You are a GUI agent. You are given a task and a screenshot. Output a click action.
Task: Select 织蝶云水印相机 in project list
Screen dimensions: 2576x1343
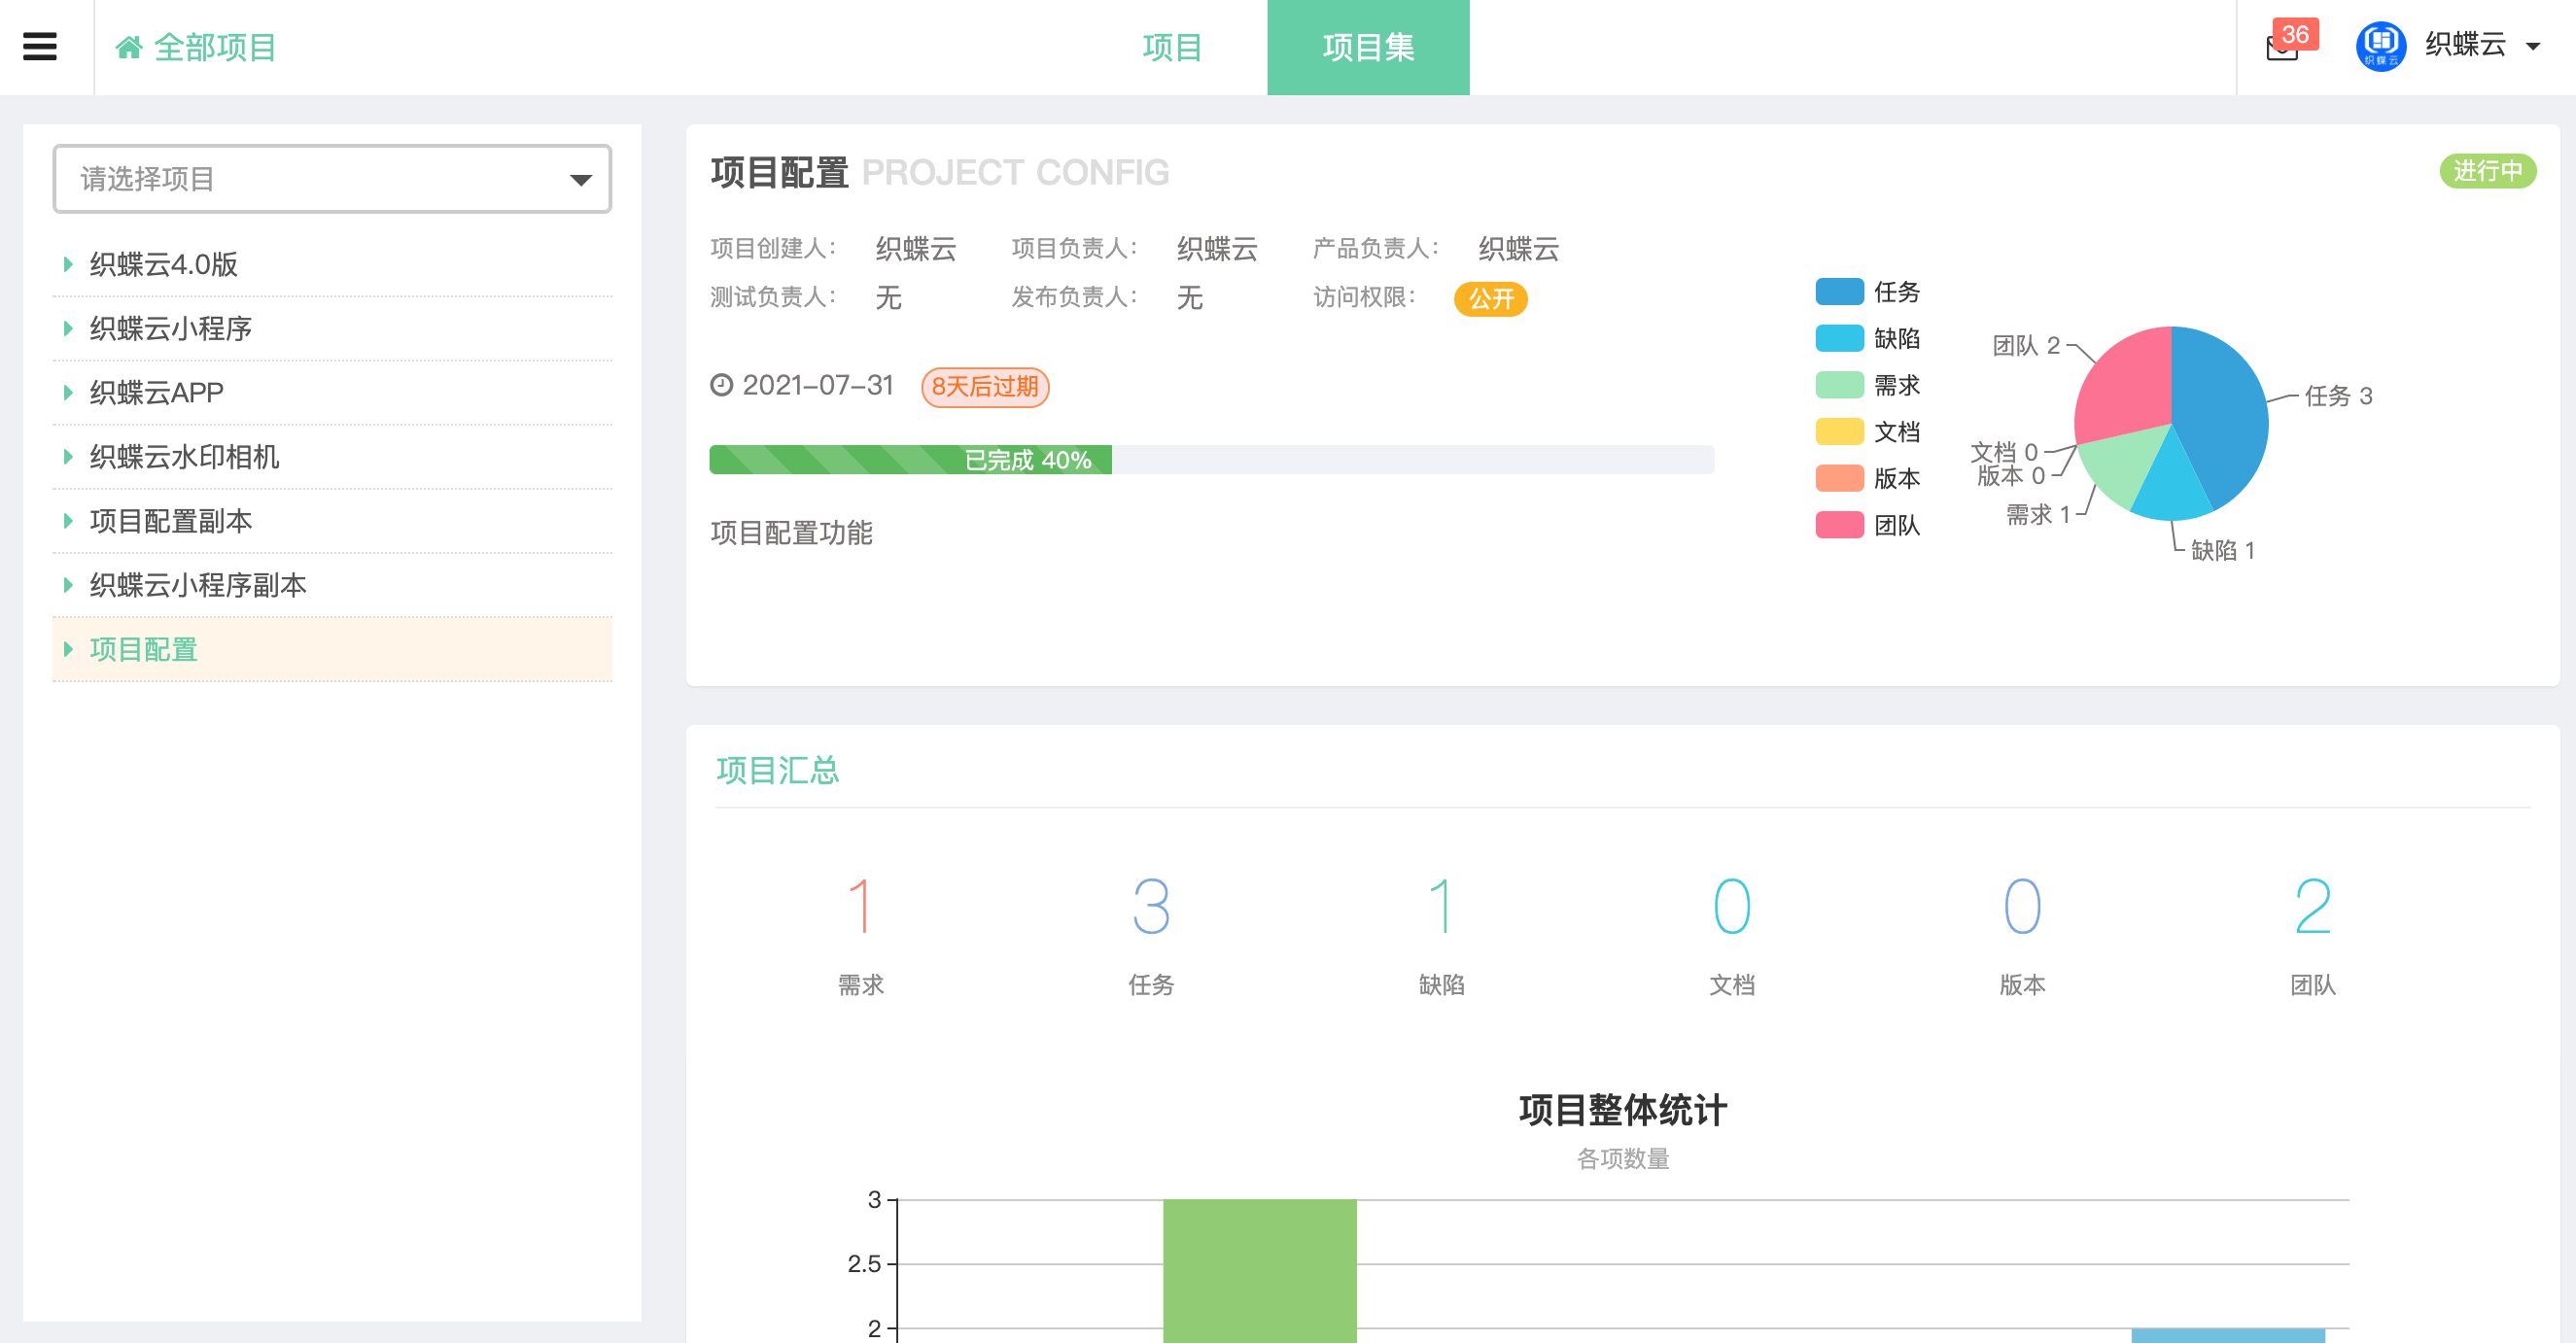tap(184, 456)
